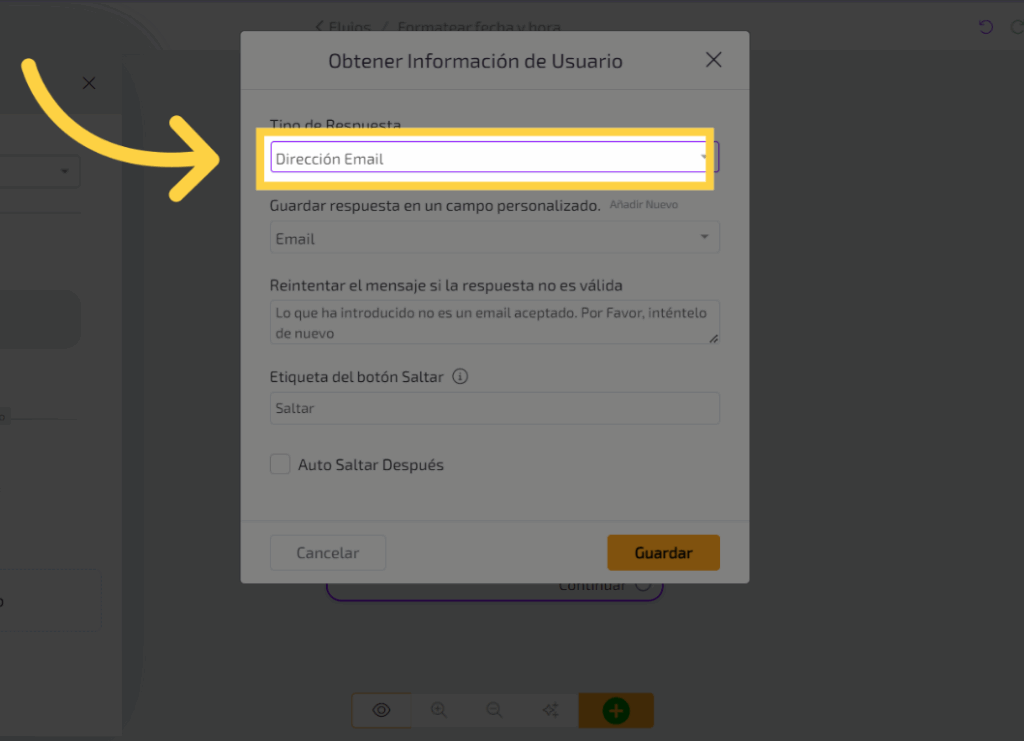Click the retry message text area

coord(494,322)
